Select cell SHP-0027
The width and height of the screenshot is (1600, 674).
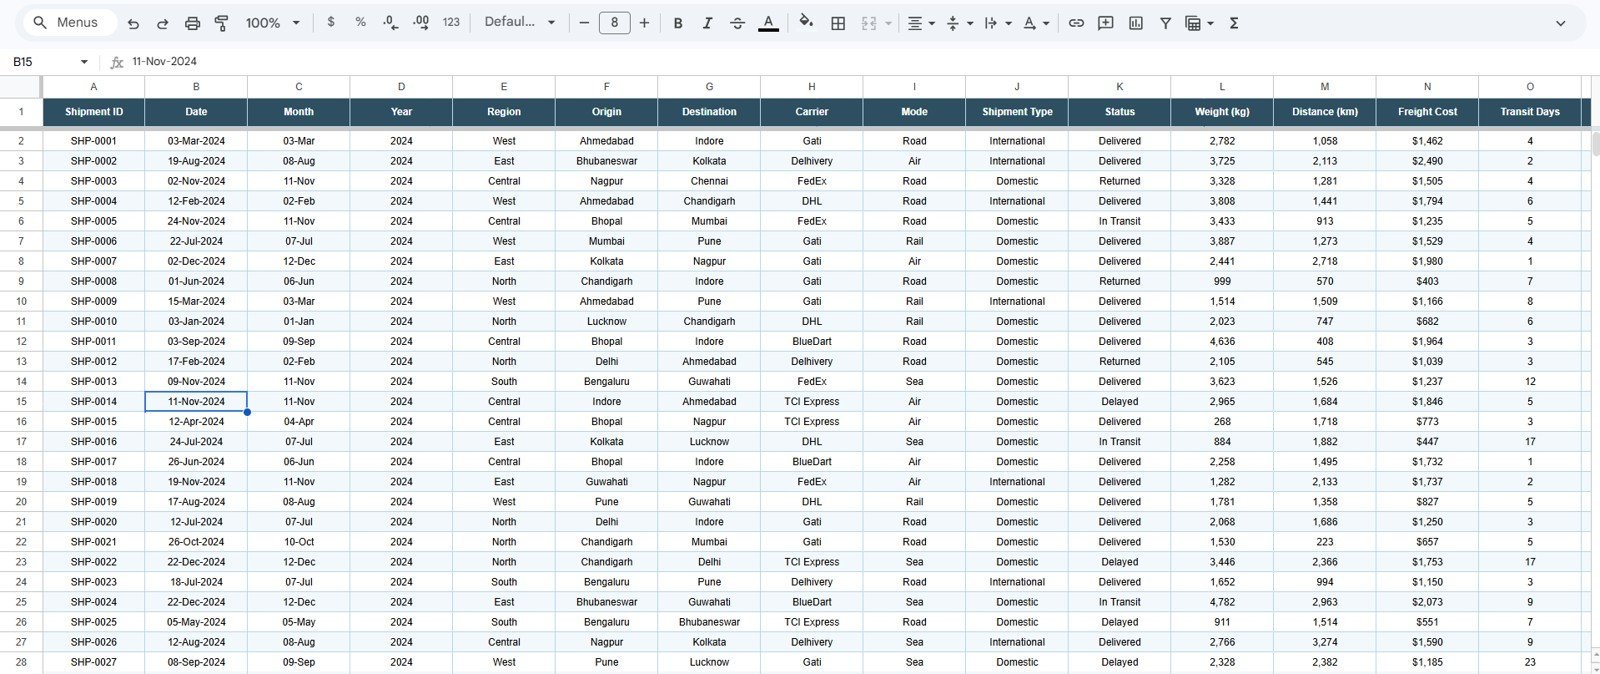(94, 662)
